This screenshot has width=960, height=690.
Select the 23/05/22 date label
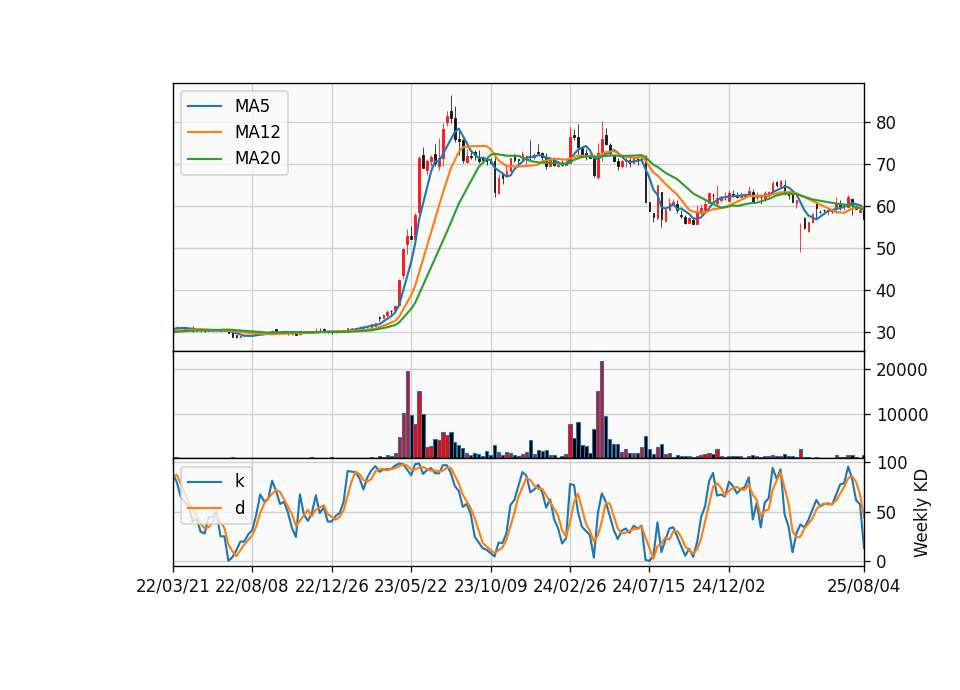(x=411, y=586)
